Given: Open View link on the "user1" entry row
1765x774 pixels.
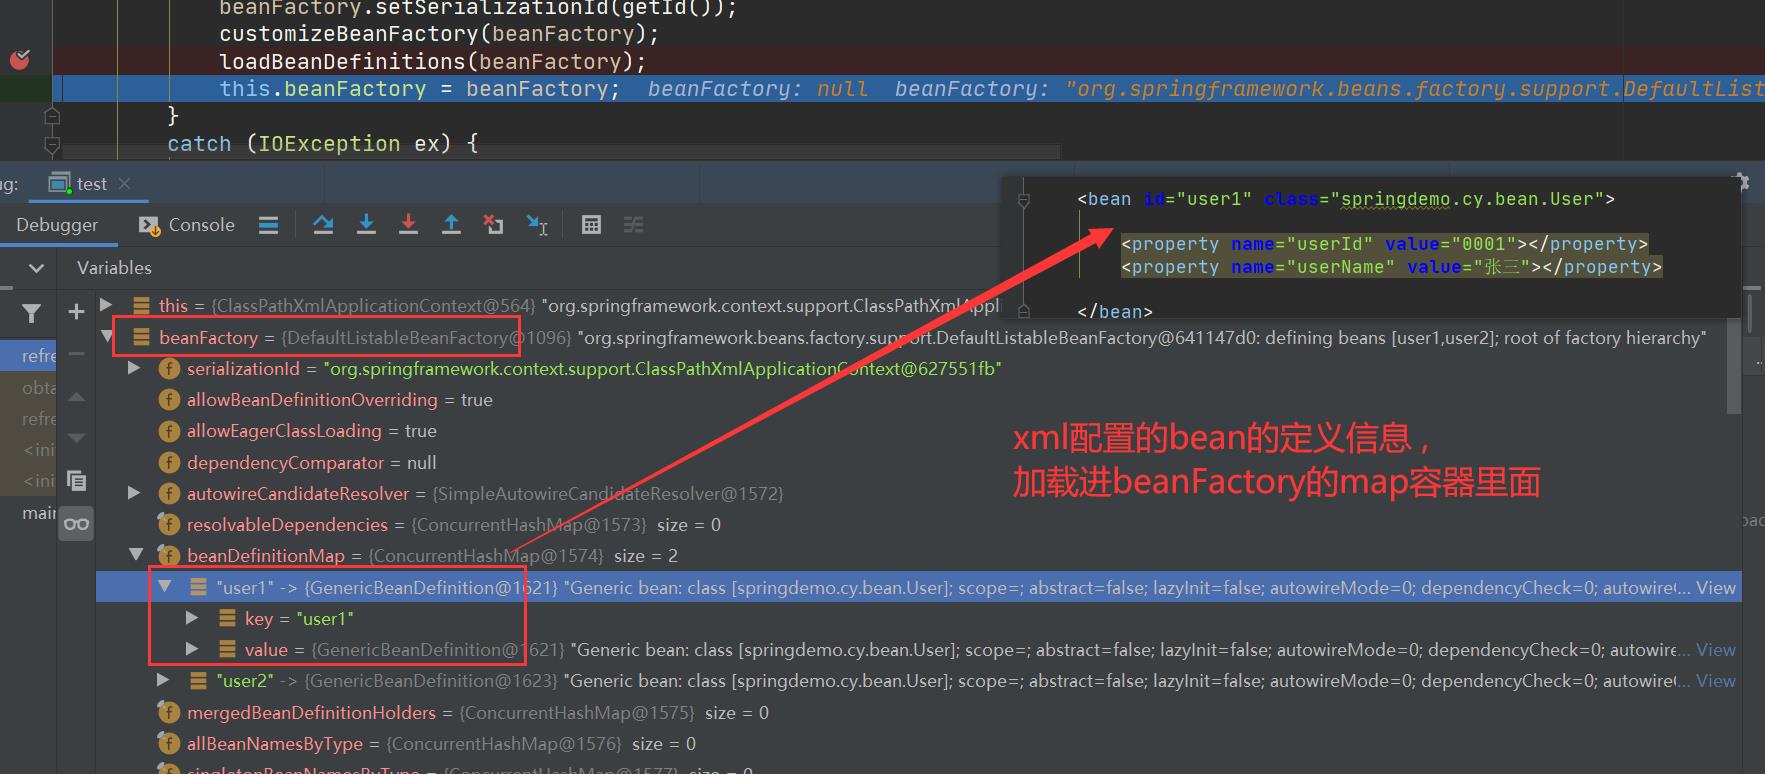Looking at the screenshot, I should [x=1716, y=588].
